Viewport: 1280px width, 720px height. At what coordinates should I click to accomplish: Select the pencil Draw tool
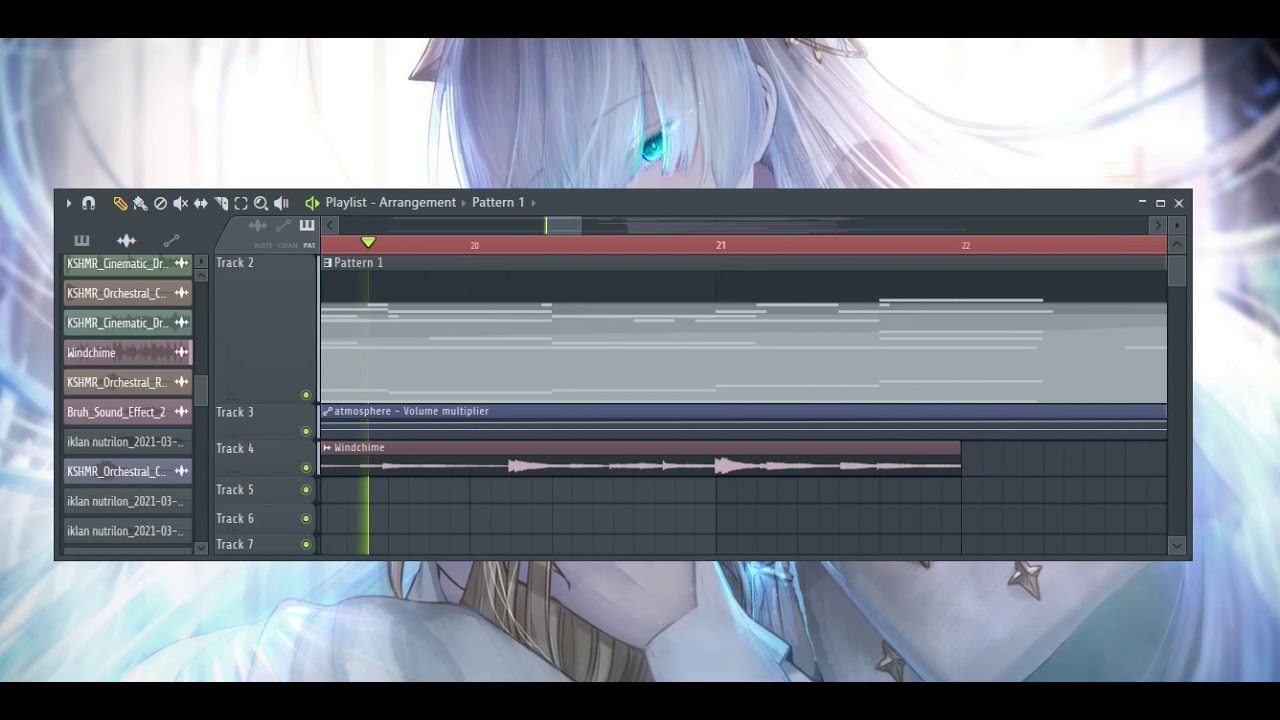(120, 203)
